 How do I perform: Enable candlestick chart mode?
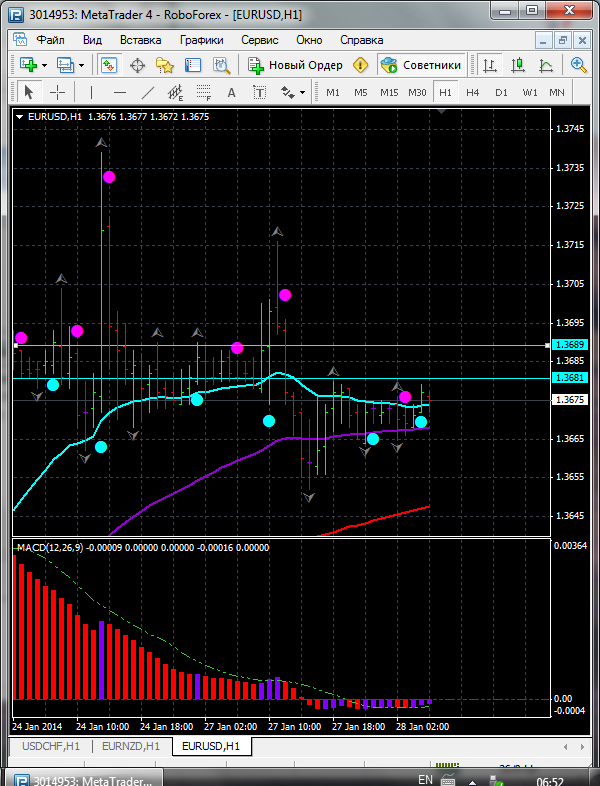(x=518, y=65)
